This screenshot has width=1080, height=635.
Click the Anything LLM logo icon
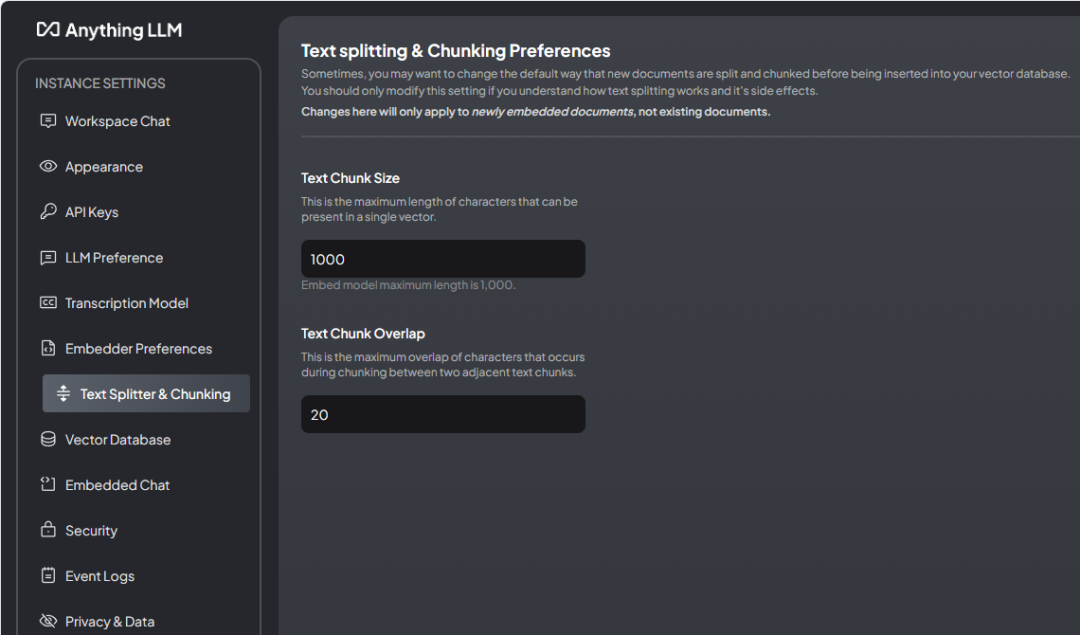(48, 30)
